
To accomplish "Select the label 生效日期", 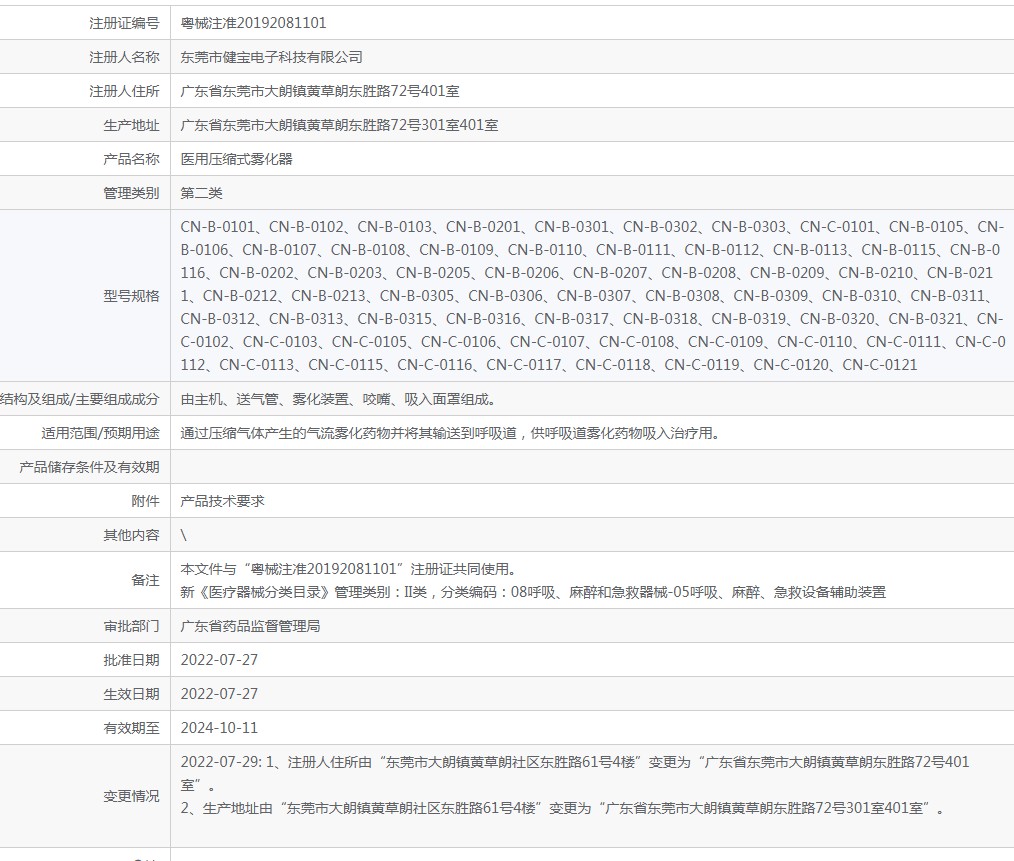I will coord(131,695).
